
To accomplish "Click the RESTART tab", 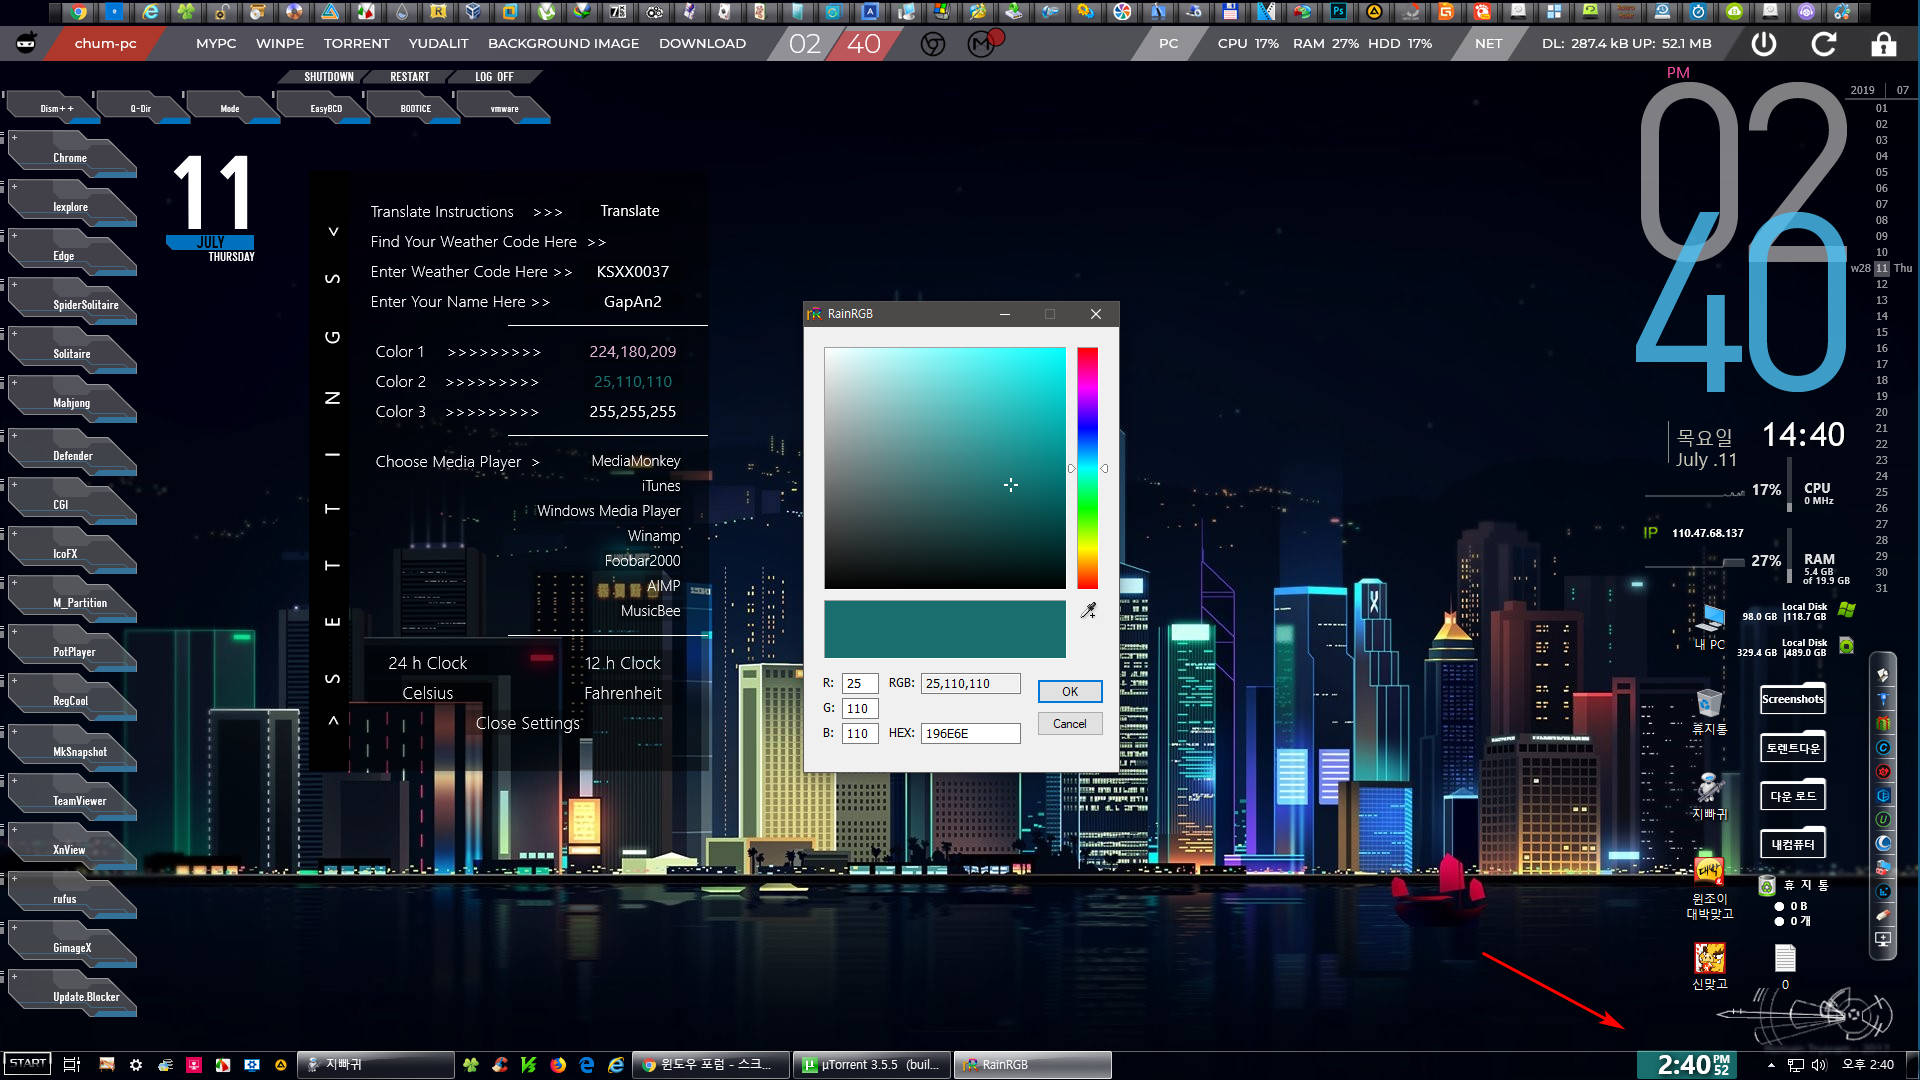I will (410, 77).
